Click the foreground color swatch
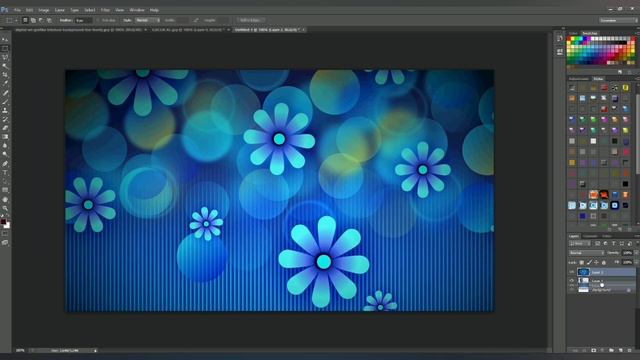The width and height of the screenshot is (640, 360). [x=3, y=222]
